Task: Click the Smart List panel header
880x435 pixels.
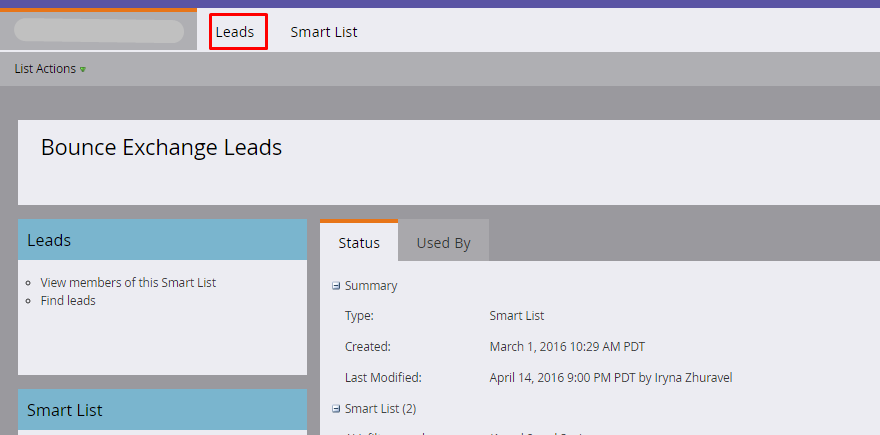Action: click(x=163, y=410)
